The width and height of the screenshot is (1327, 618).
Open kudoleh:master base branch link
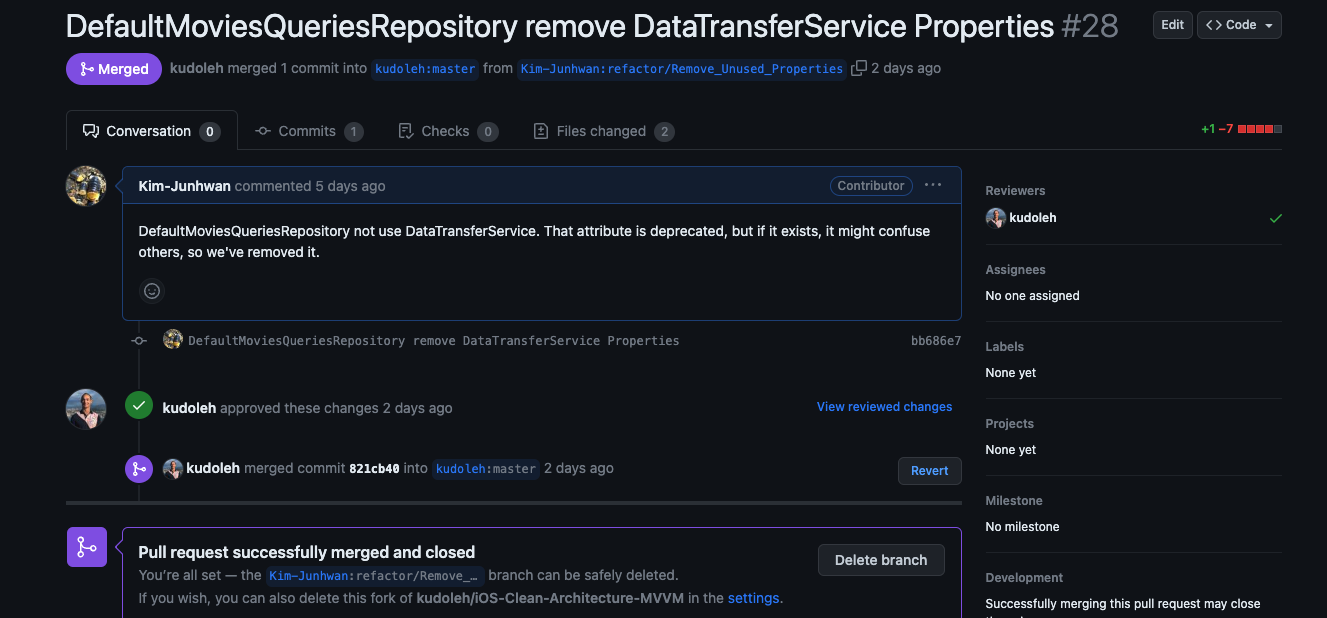coord(425,69)
